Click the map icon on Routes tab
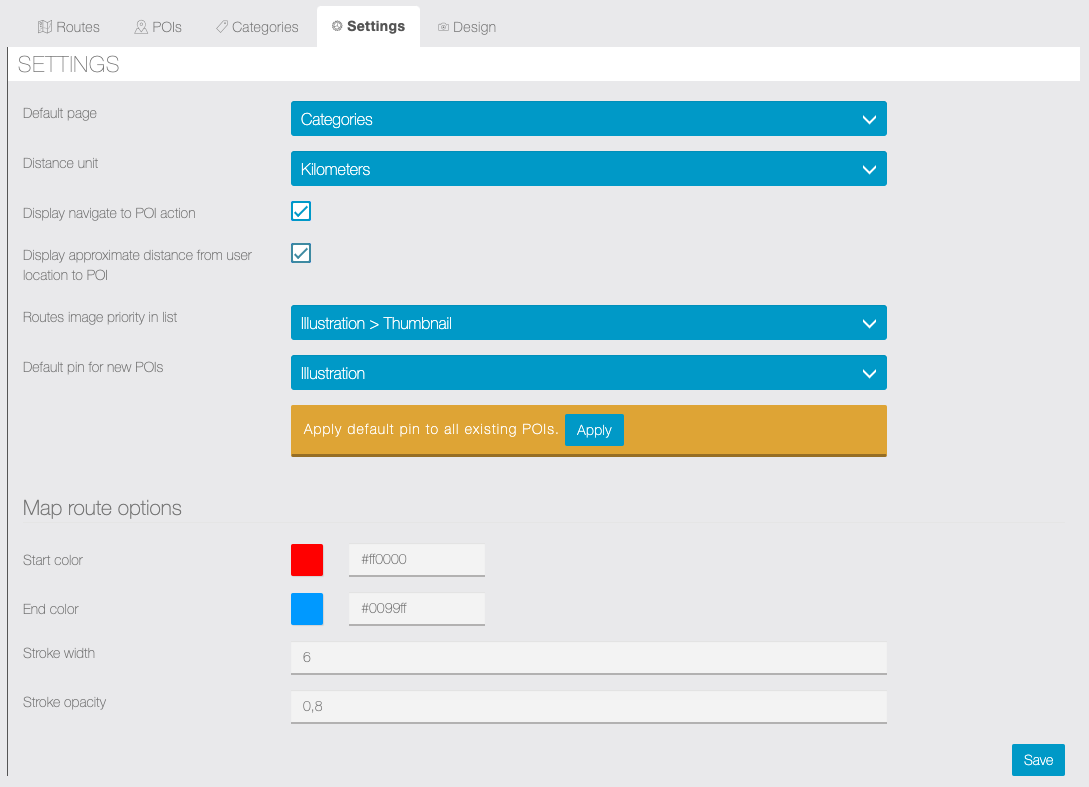This screenshot has height=787, width=1089. pos(44,27)
